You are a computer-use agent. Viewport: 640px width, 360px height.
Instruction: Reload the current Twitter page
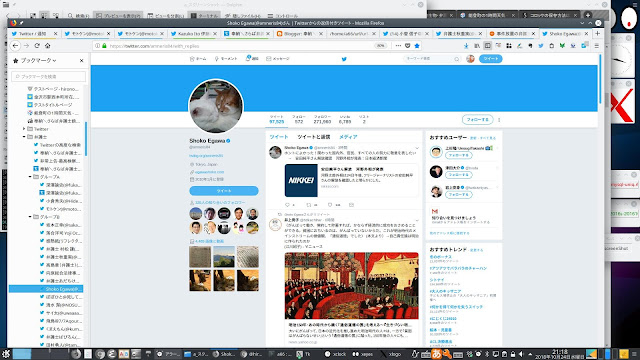(x=37, y=46)
